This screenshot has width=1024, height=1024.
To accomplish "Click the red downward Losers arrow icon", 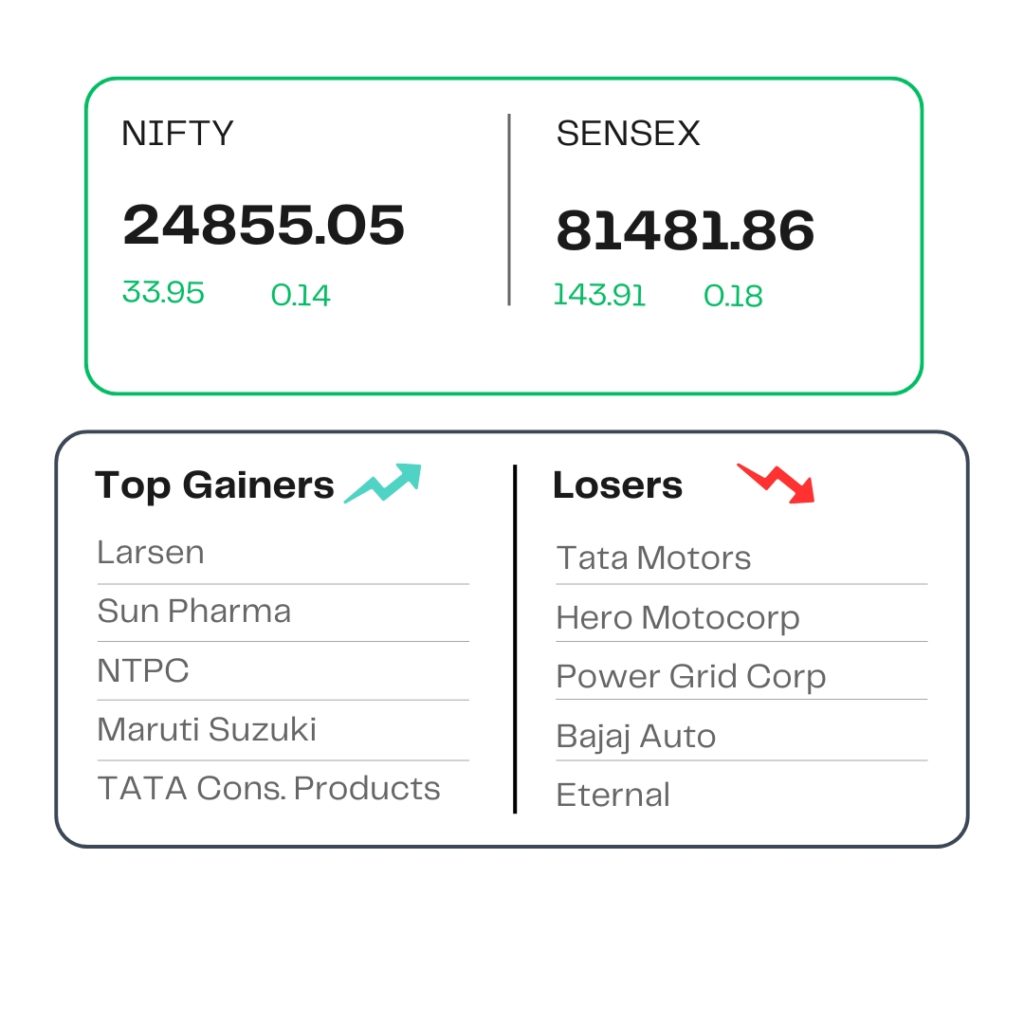I will [776, 484].
